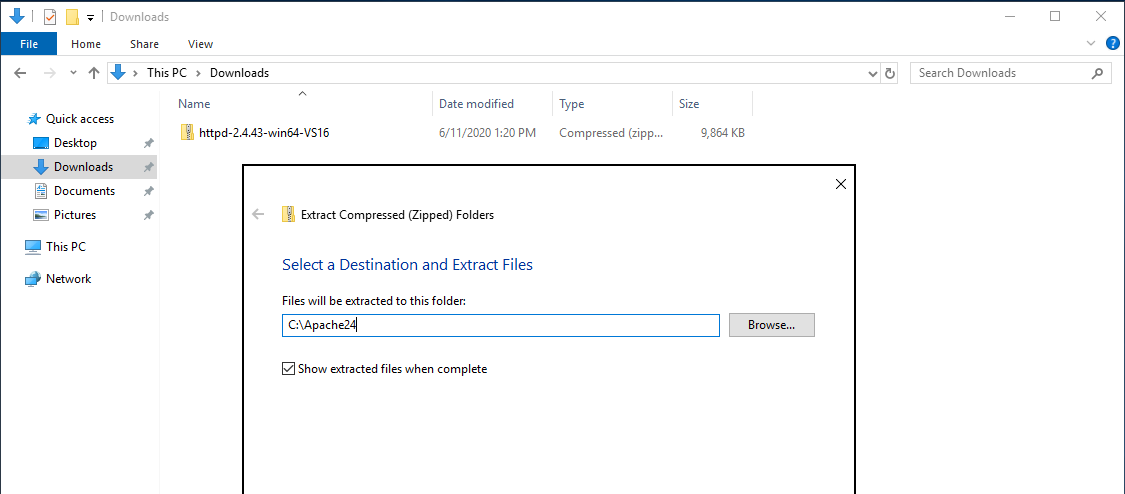This screenshot has height=494, width=1125.
Task: Click the Back navigation arrow
Action: point(21,72)
